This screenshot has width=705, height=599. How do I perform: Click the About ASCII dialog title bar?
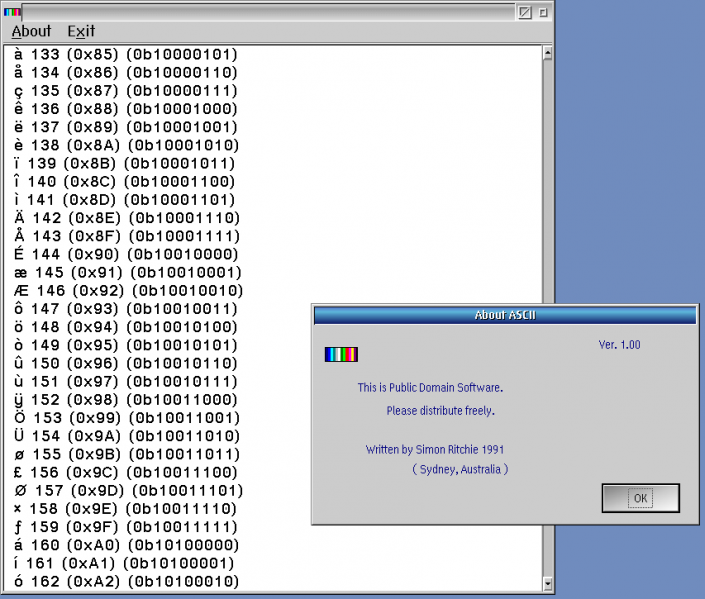tap(504, 316)
